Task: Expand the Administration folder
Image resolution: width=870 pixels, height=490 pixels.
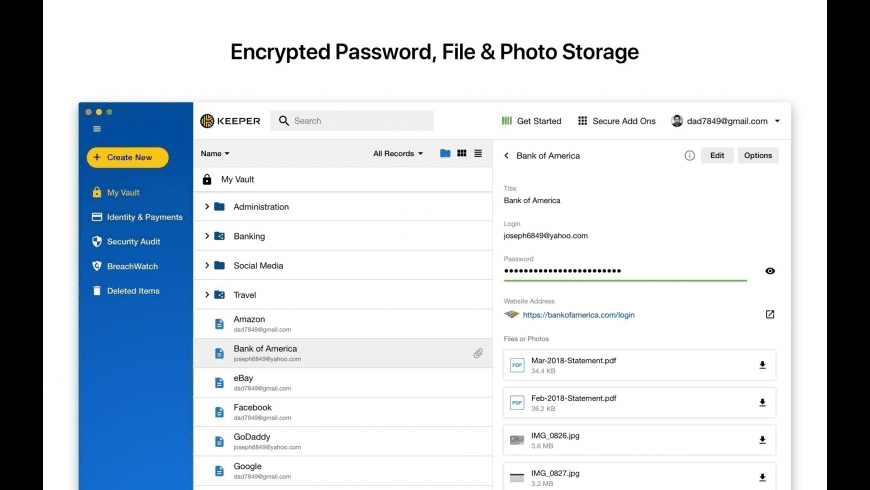Action: click(x=207, y=207)
